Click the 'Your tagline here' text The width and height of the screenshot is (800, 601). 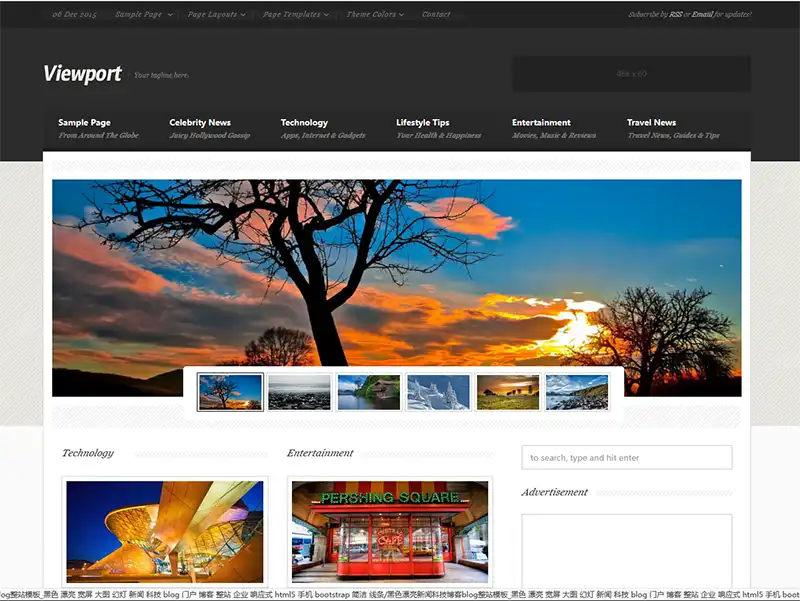pos(161,75)
